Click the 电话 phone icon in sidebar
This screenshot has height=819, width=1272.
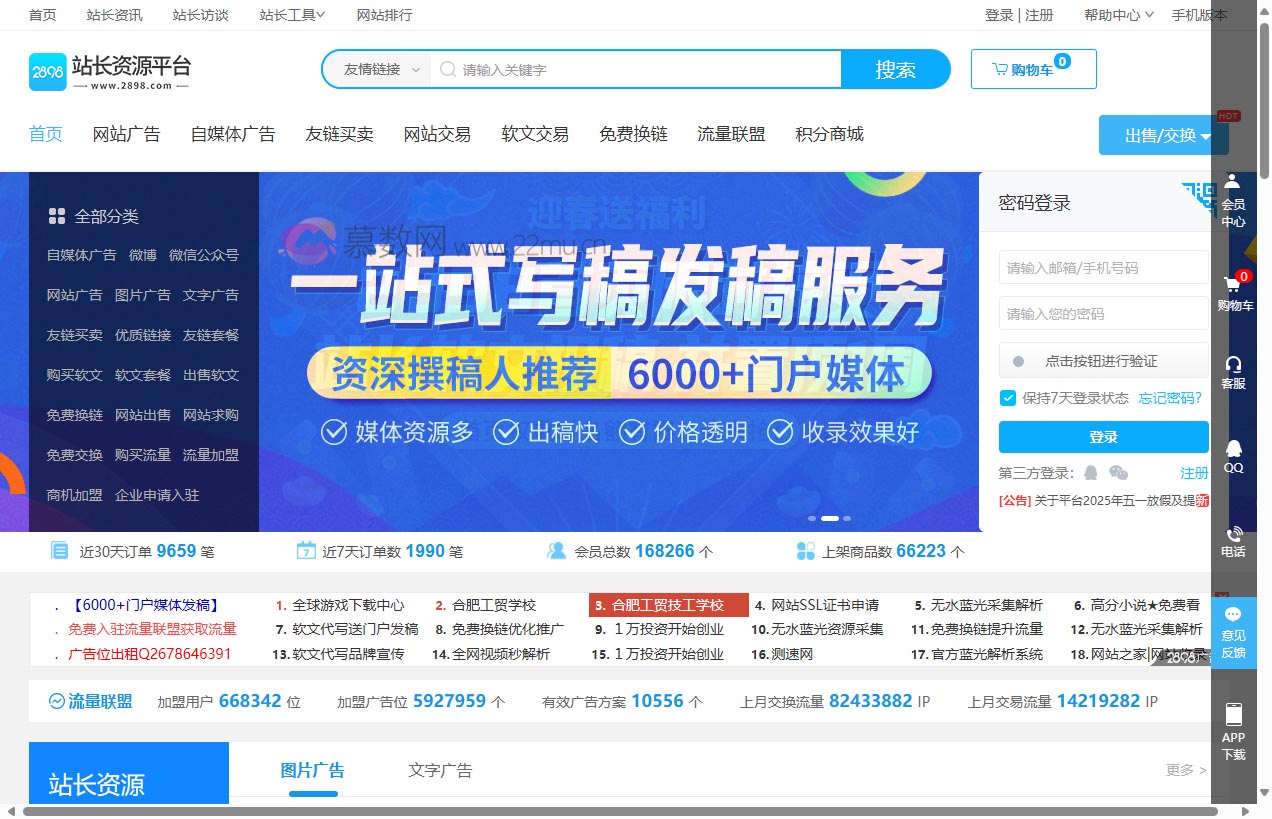coord(1233,540)
